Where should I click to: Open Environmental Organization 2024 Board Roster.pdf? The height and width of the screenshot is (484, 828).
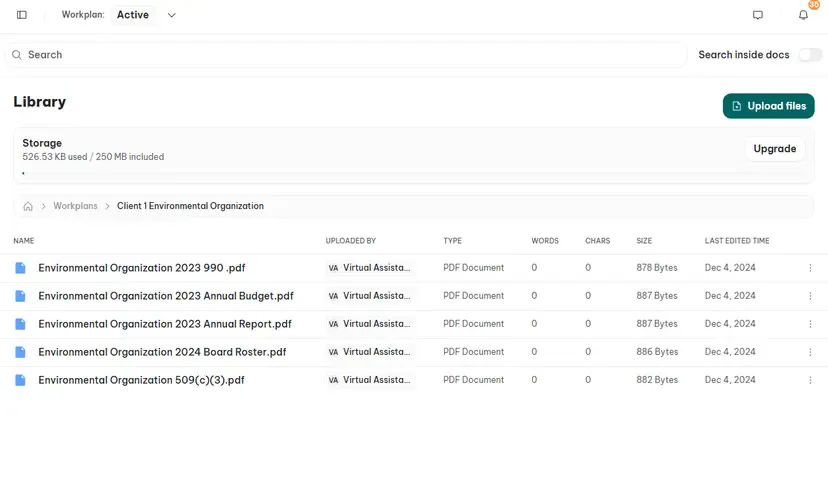(x=162, y=352)
